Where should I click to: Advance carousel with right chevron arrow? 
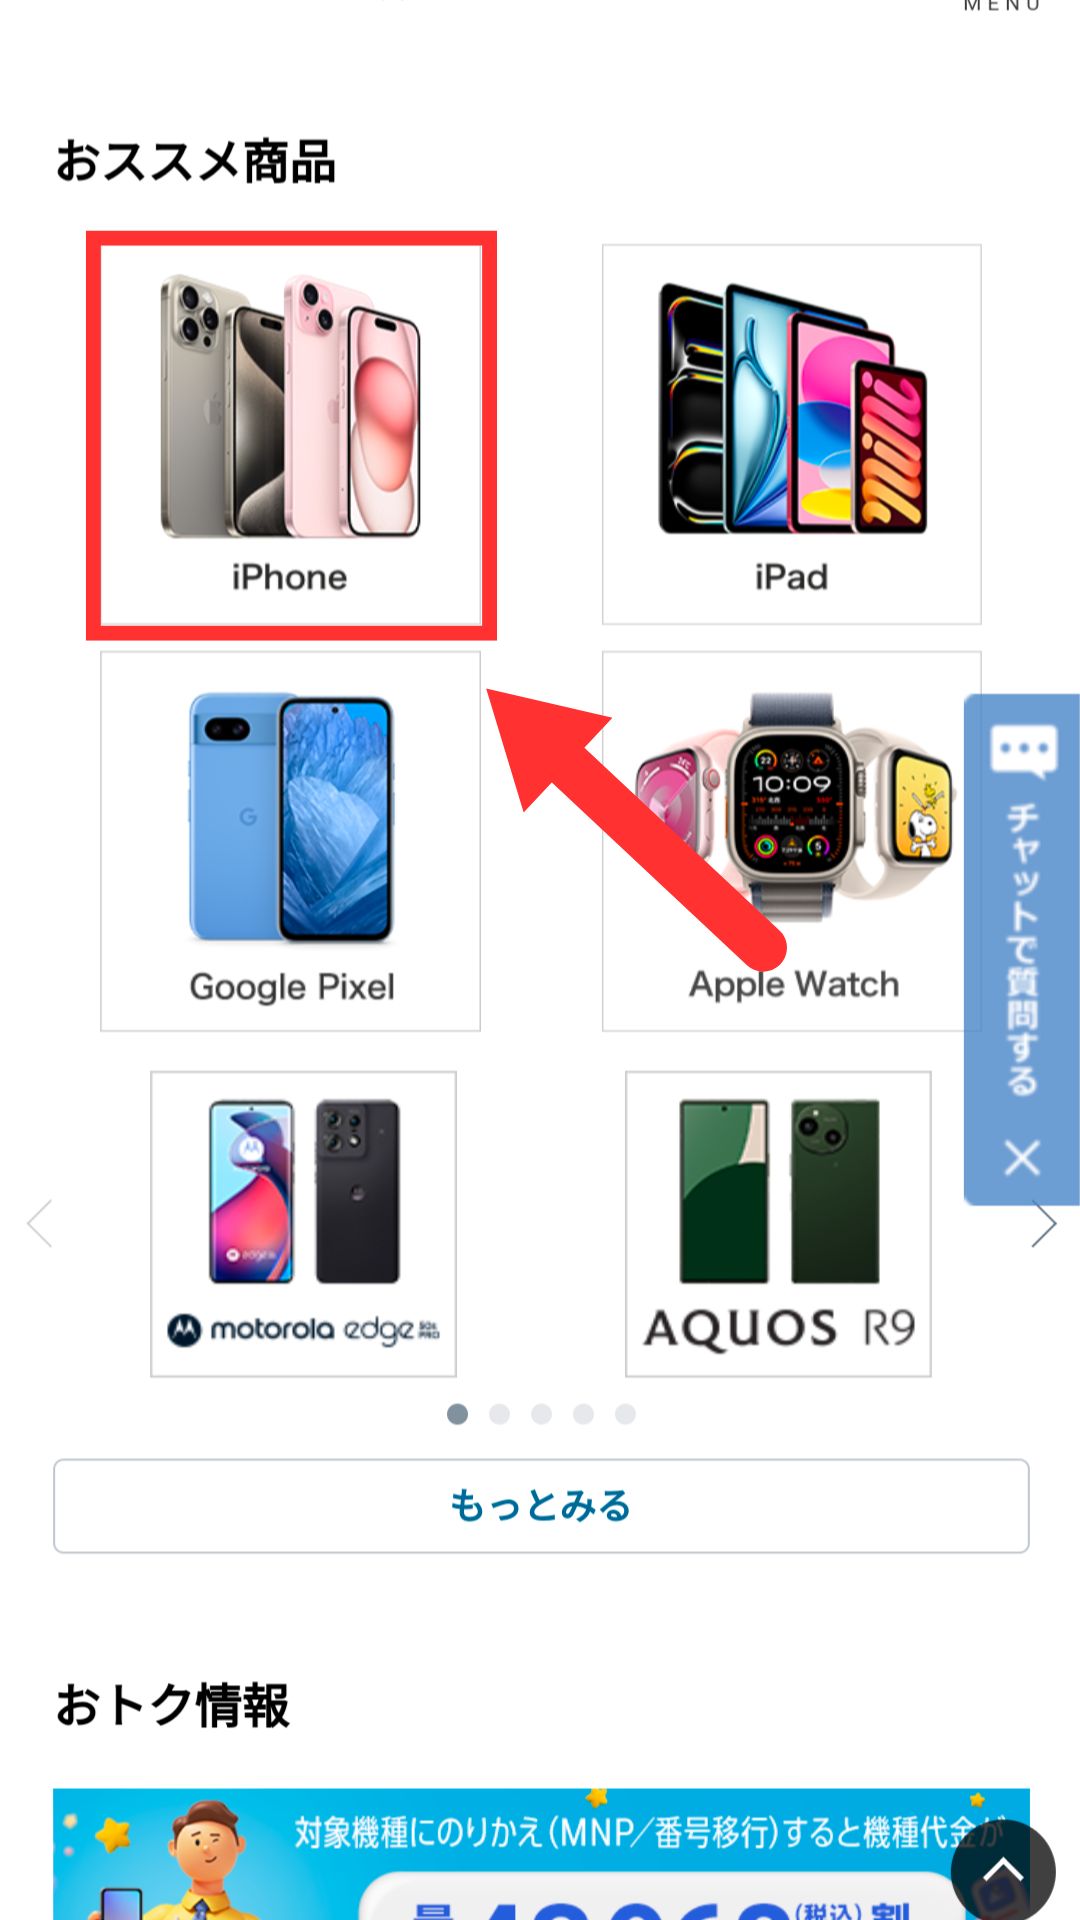[x=1043, y=1223]
